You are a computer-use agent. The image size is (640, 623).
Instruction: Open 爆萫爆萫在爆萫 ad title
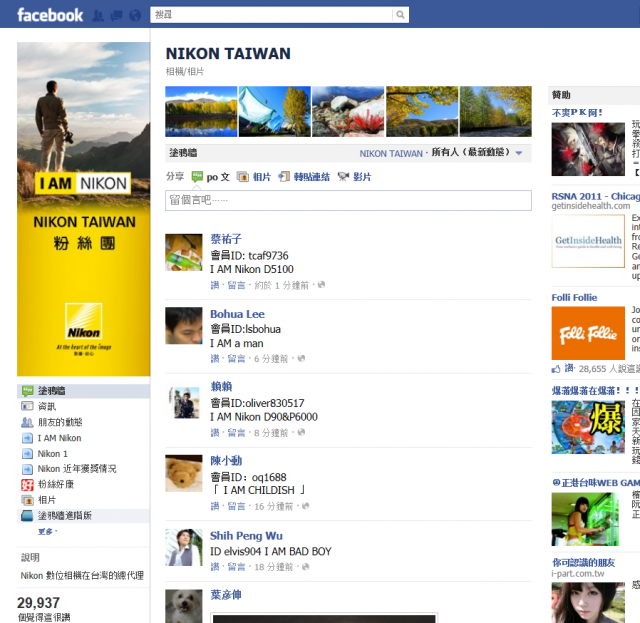click(x=596, y=391)
